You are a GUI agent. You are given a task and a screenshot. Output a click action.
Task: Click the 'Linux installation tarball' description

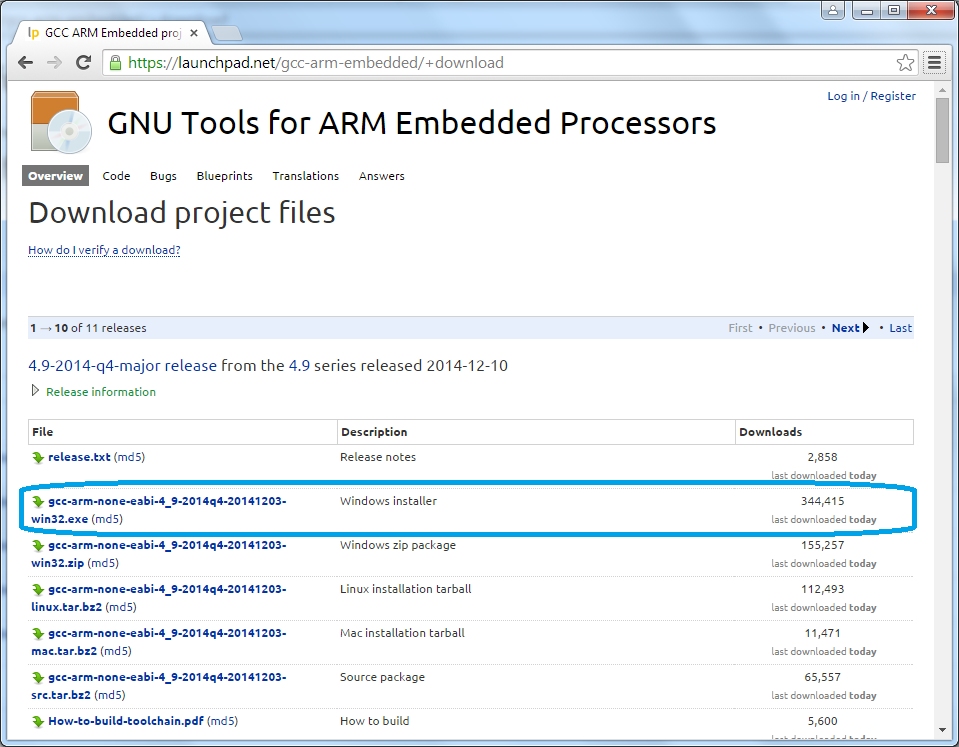click(405, 589)
